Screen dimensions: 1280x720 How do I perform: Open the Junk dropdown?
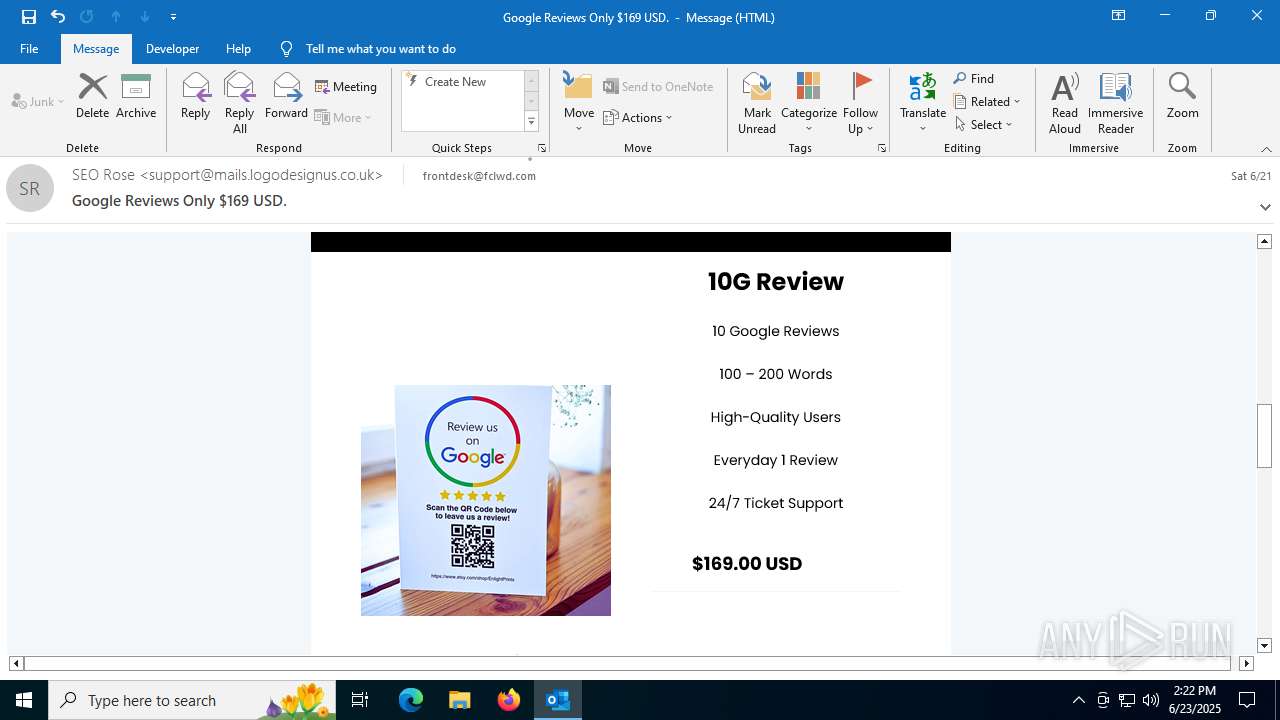pyautogui.click(x=38, y=101)
